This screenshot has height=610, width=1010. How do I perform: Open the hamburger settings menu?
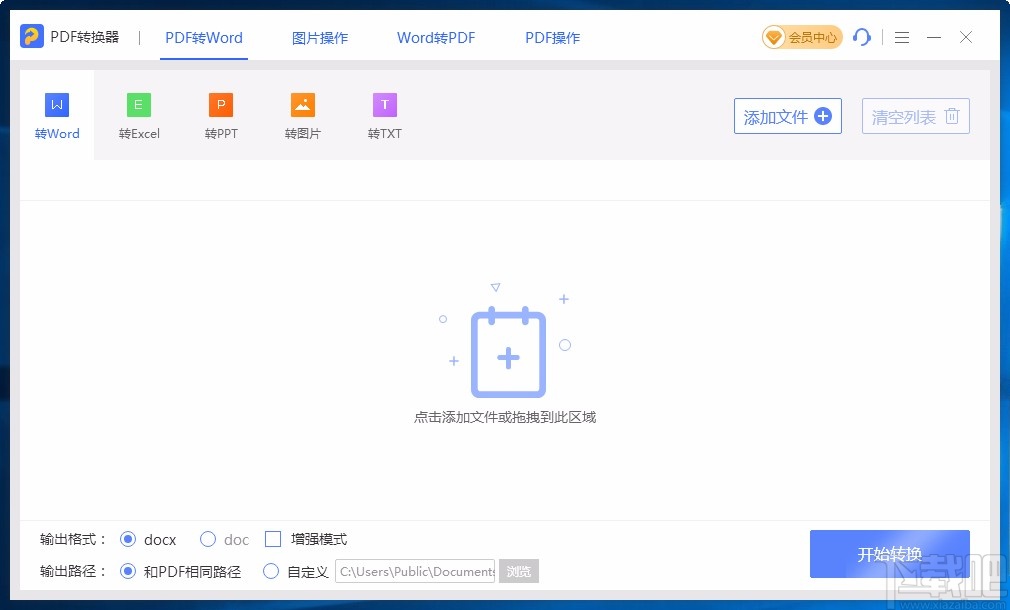pos(901,37)
